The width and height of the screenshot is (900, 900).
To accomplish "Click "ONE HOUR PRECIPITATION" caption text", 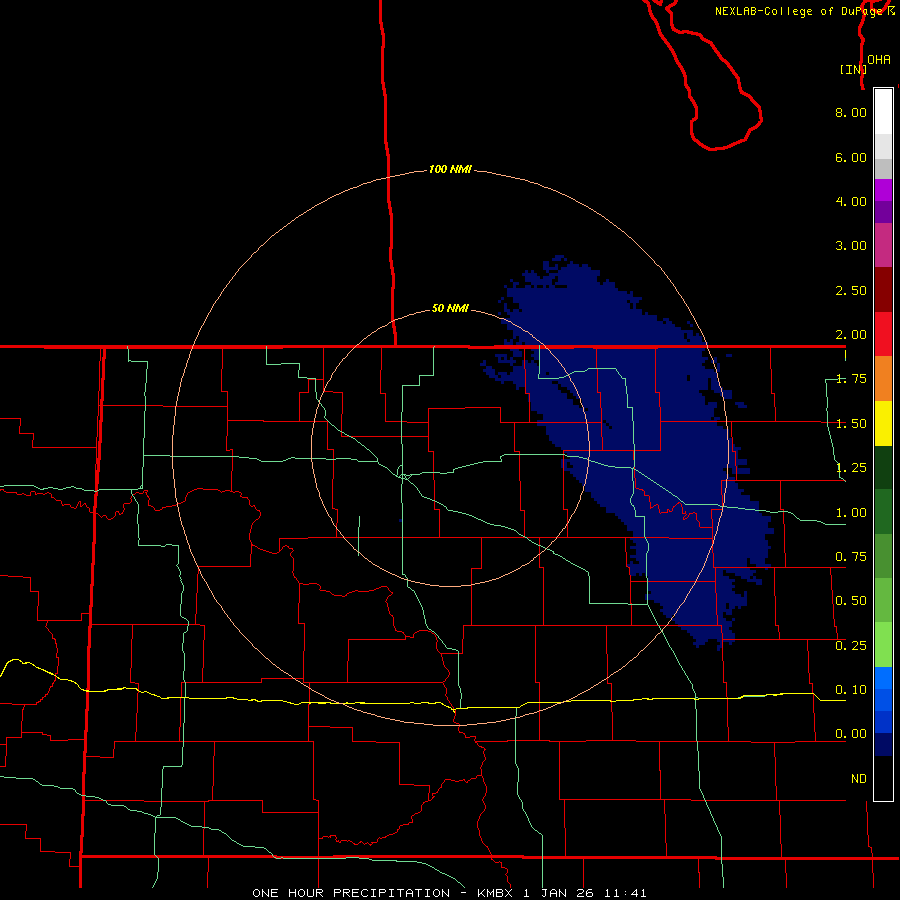I will click(351, 893).
